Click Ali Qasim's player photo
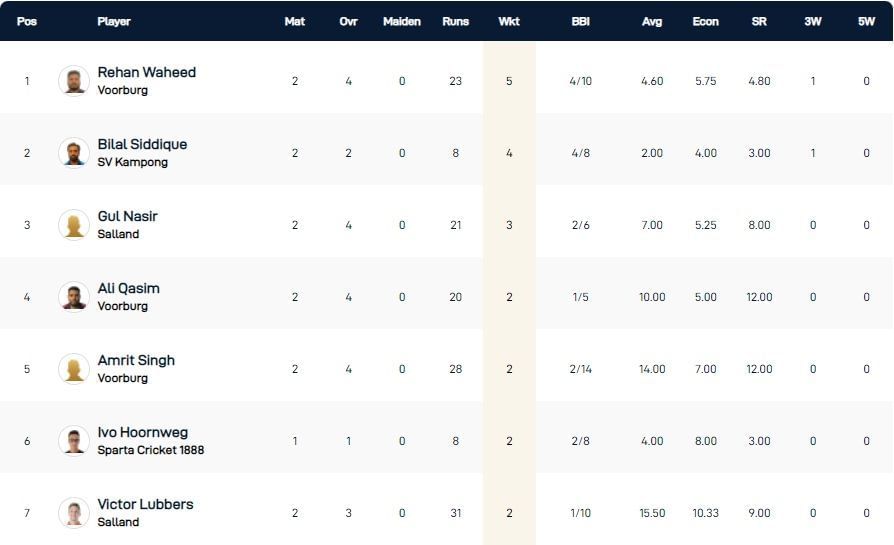This screenshot has width=894, height=545. (74, 297)
